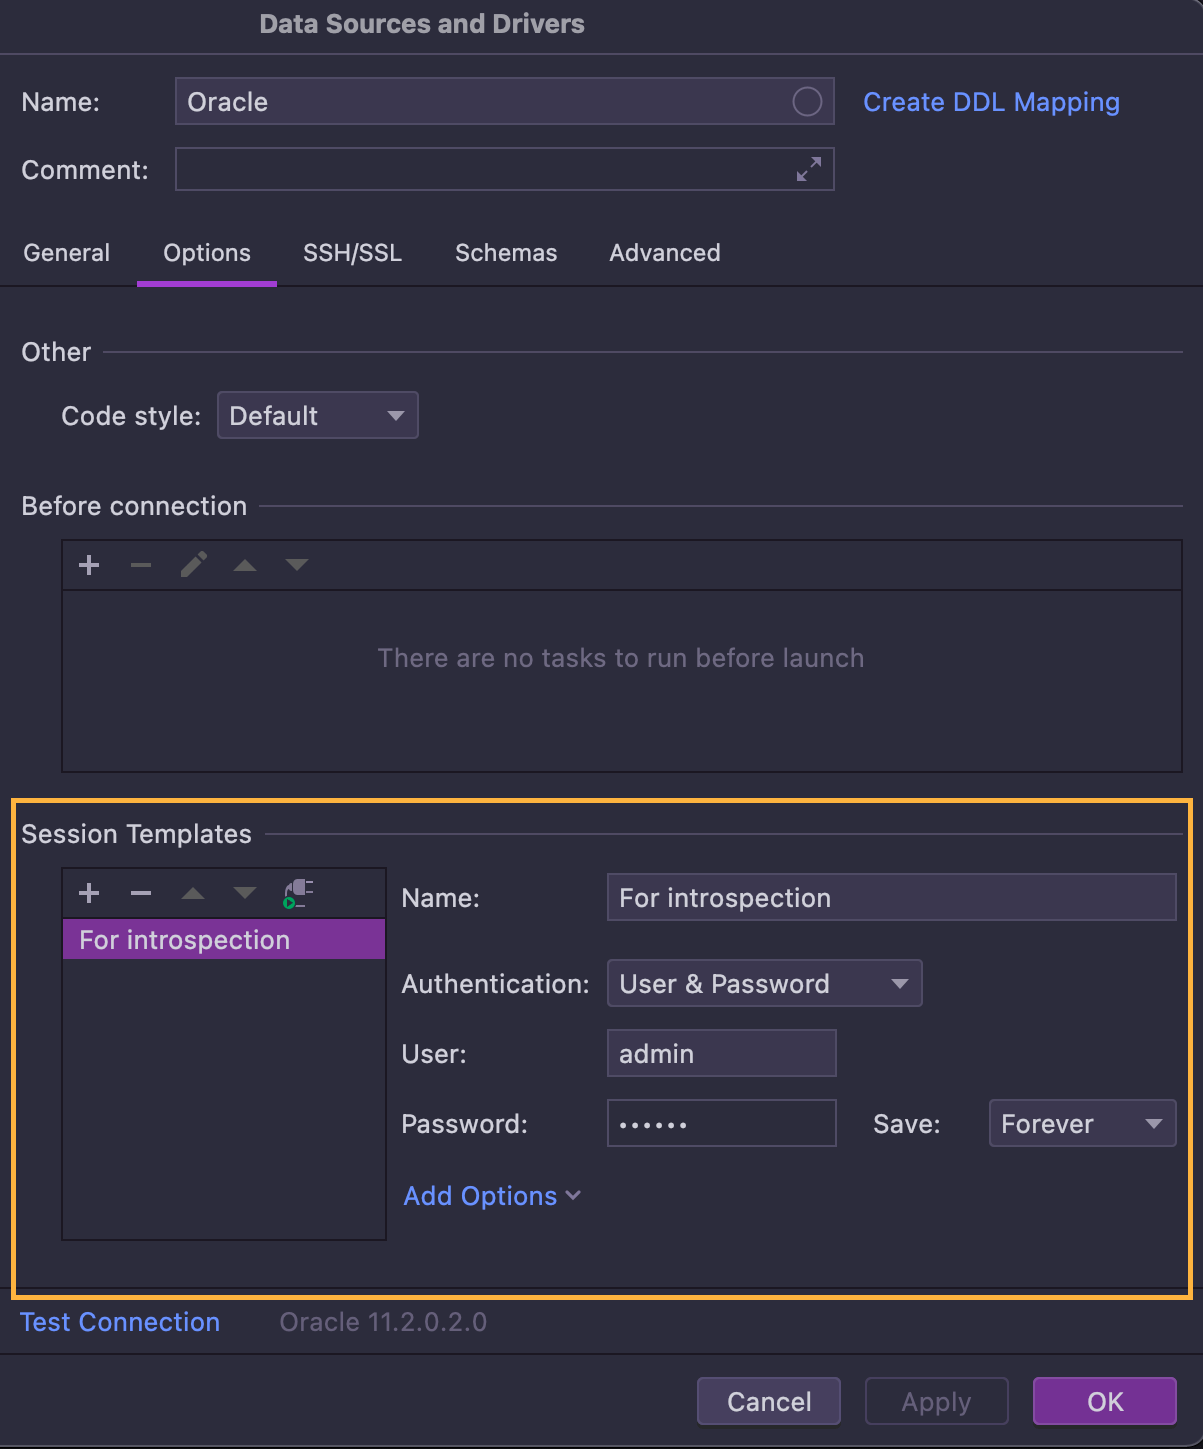Move session template up with arrow
Screen dimensions: 1203x1449
tap(193, 893)
